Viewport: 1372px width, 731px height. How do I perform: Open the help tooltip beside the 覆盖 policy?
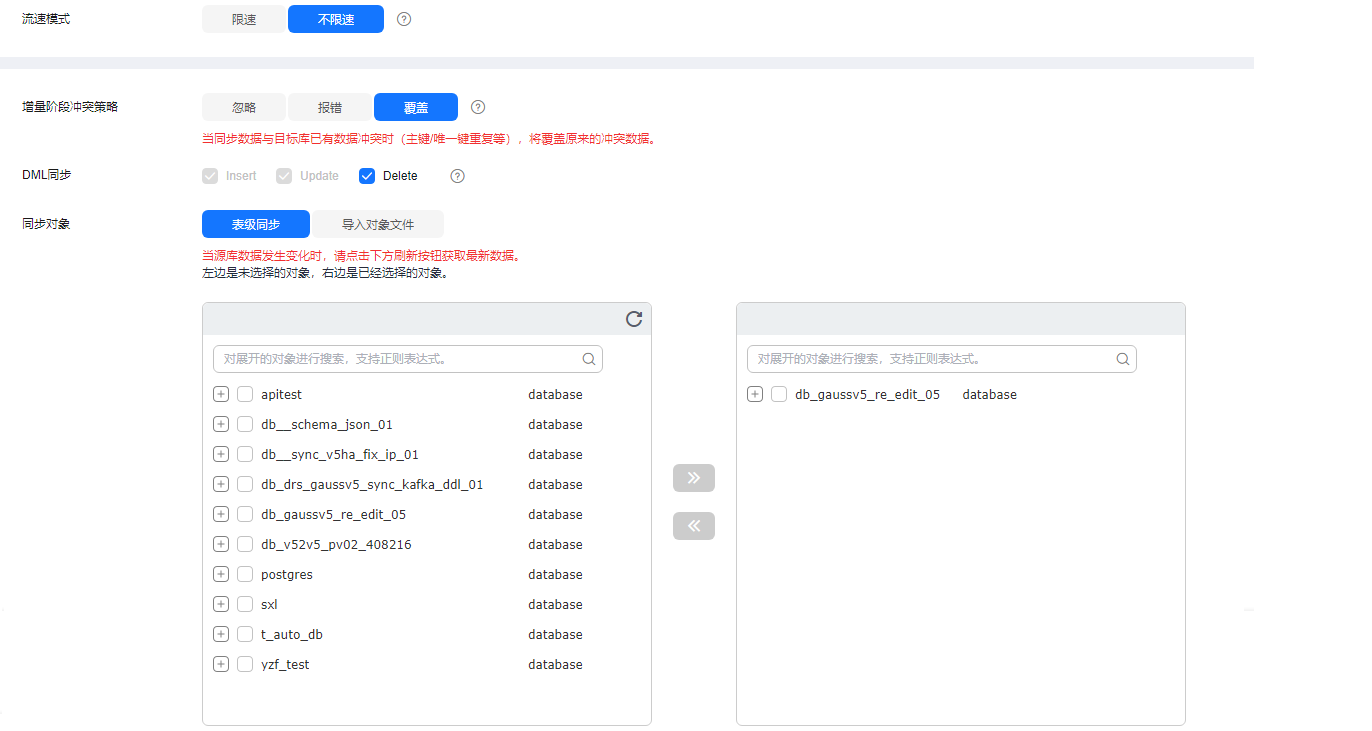coord(477,106)
